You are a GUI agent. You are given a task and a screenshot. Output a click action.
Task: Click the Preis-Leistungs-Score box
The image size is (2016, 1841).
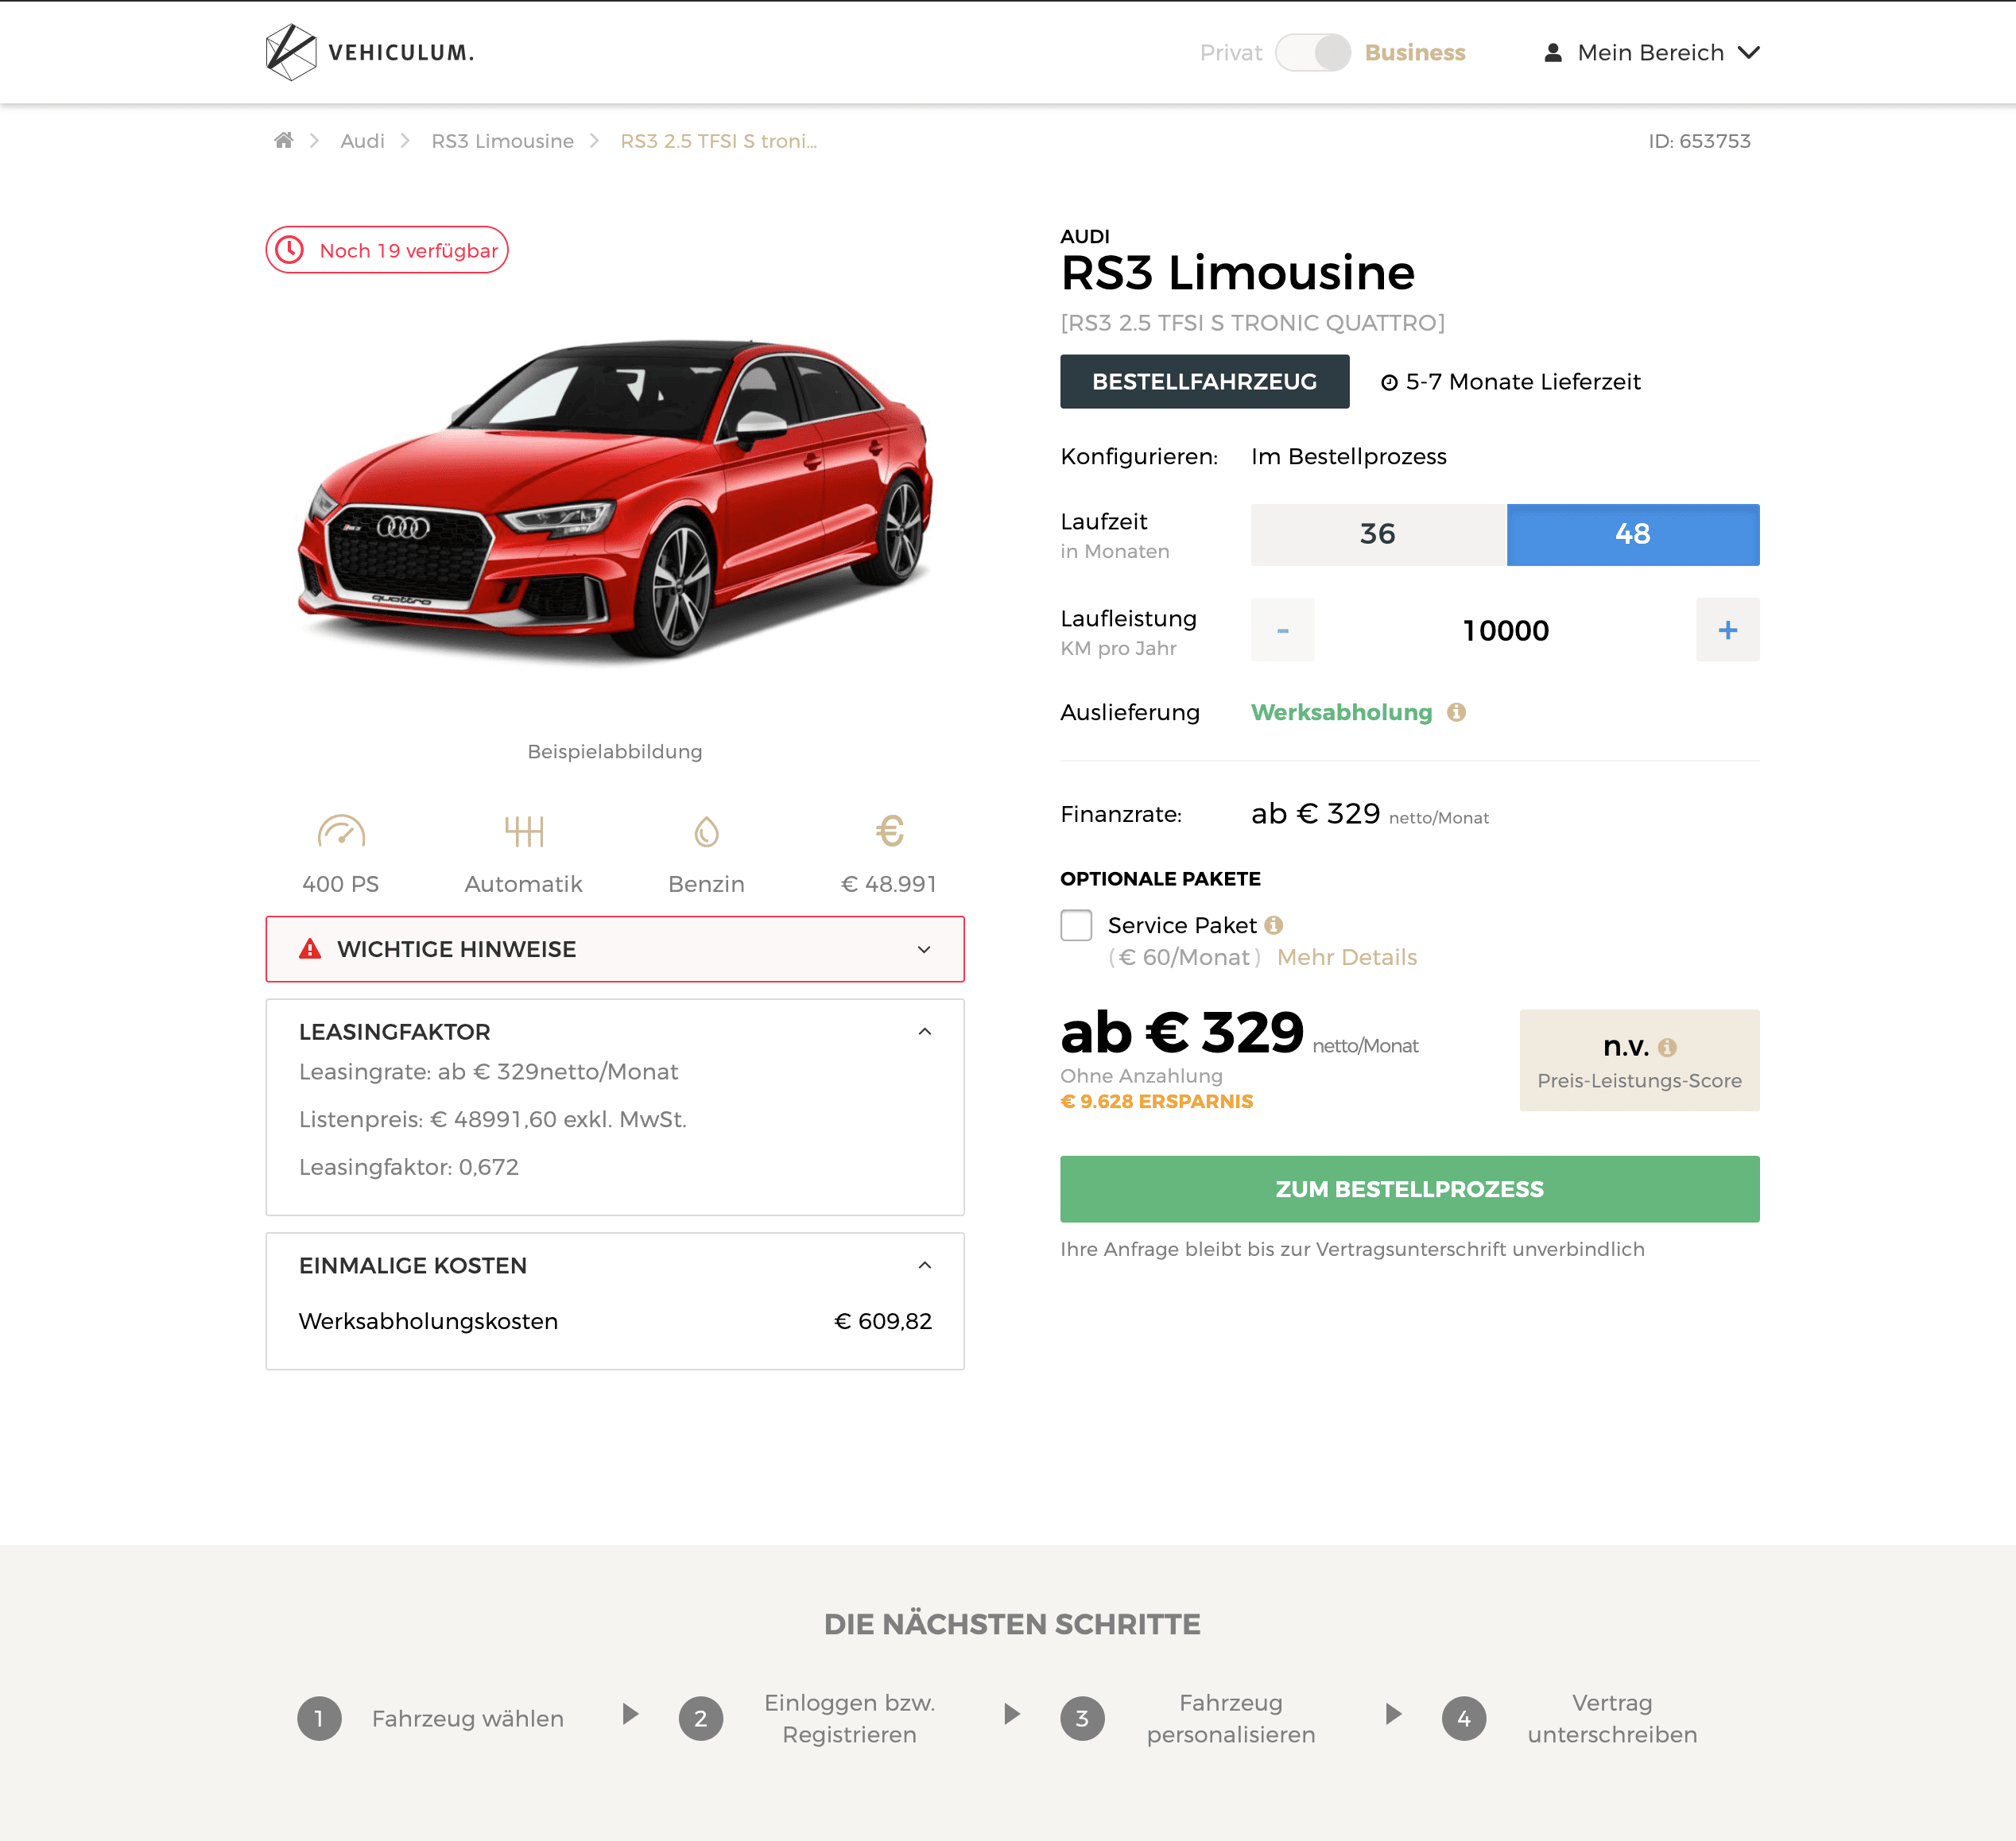coord(1640,1060)
